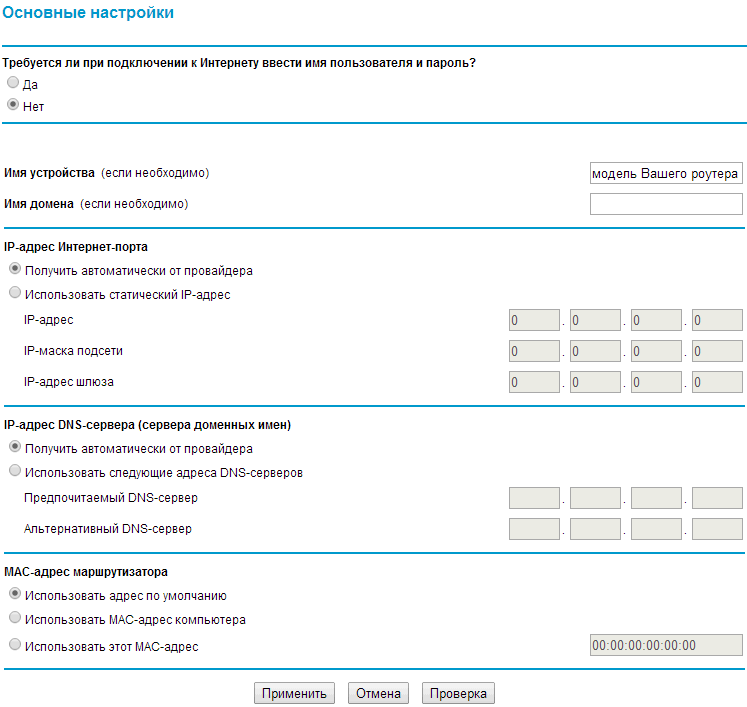Select 'Использовать адрес по умолчанию' MAC option
The height and width of the screenshot is (707, 747).
coord(15,593)
